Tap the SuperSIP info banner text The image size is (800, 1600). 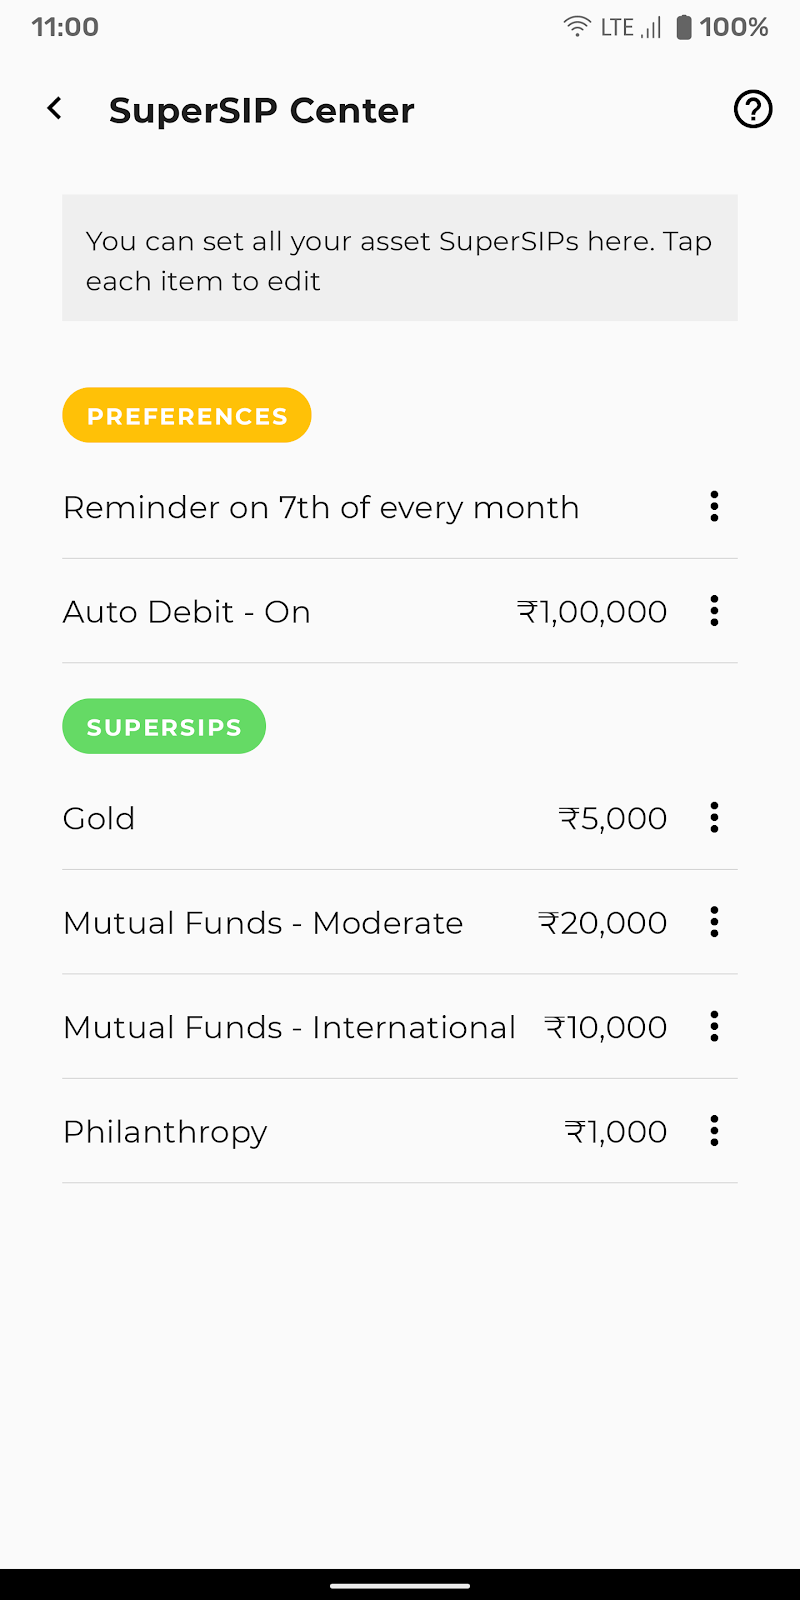(399, 260)
